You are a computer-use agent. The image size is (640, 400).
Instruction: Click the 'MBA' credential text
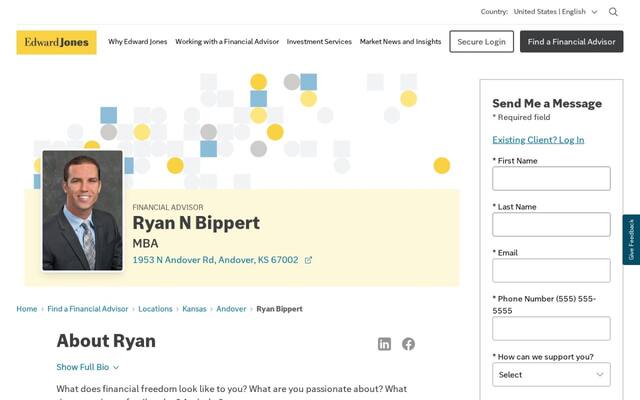(x=145, y=244)
